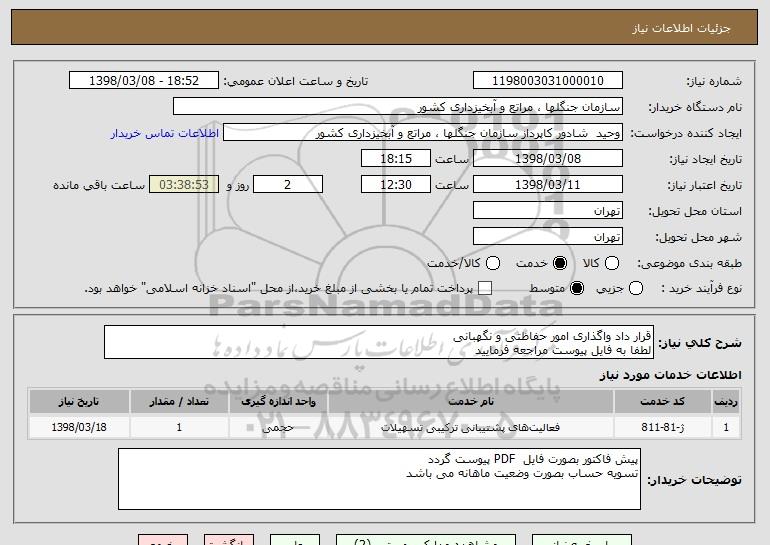Click row number cell 1 under ردیف
770x545 pixels.
pos(726,427)
